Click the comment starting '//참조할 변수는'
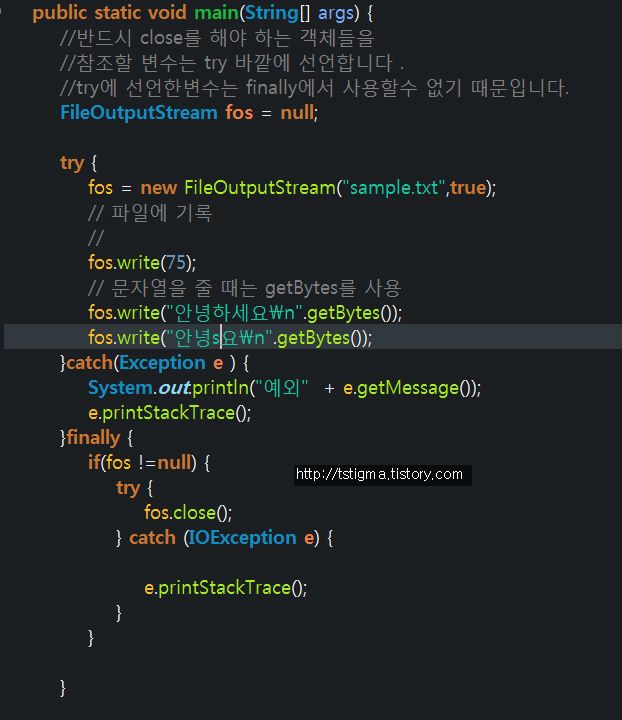622x720 pixels. coord(231,63)
